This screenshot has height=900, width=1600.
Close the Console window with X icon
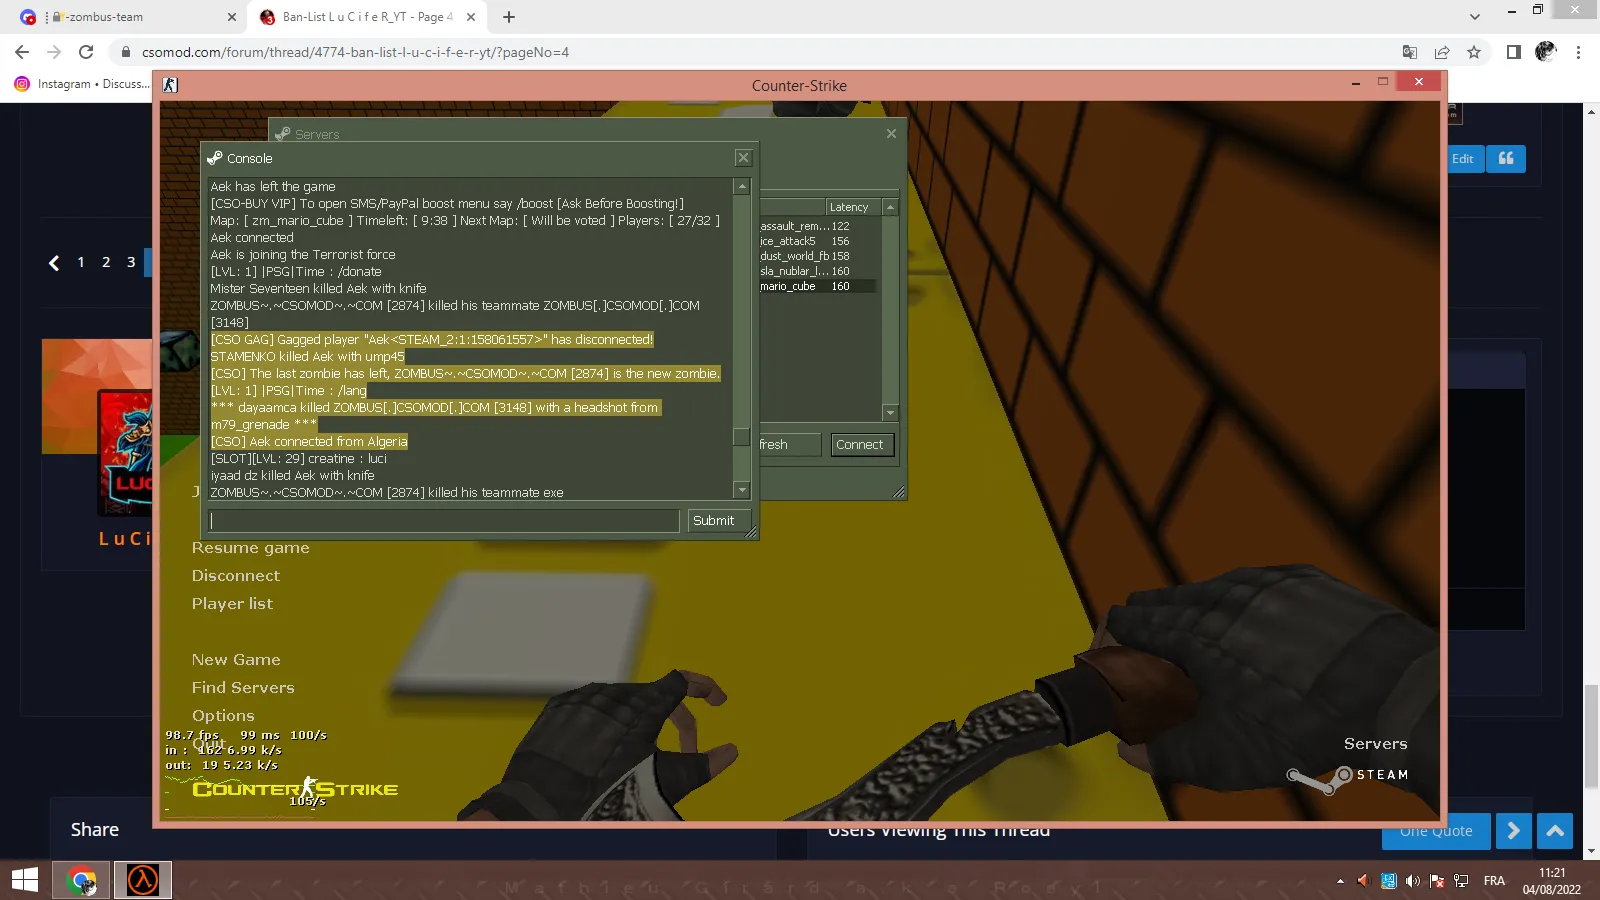click(x=743, y=158)
